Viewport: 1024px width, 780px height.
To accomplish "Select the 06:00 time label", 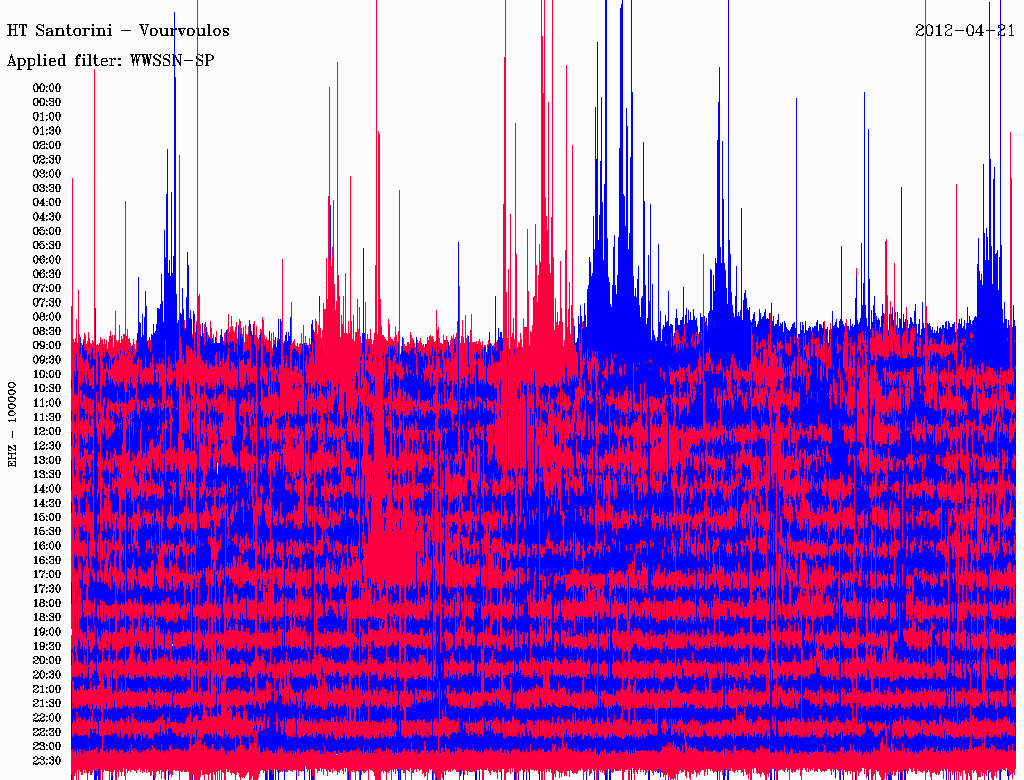I will click(x=47, y=259).
